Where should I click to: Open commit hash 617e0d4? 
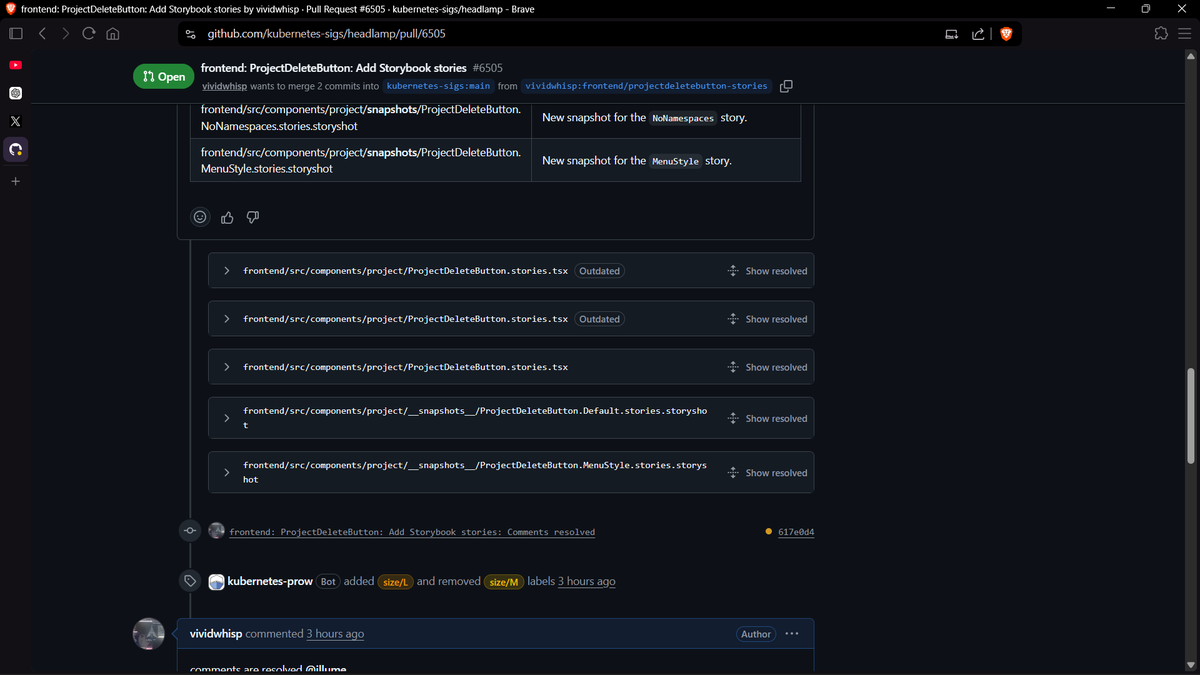tap(796, 532)
